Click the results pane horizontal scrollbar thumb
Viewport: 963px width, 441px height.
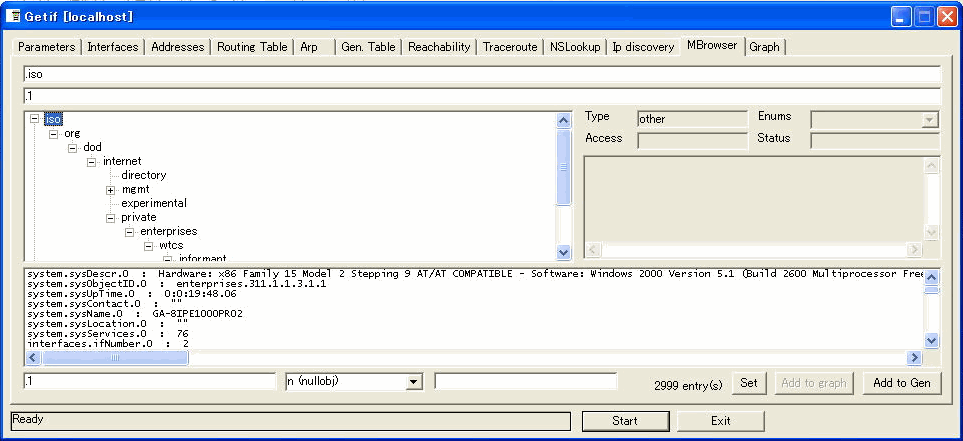click(x=114, y=357)
